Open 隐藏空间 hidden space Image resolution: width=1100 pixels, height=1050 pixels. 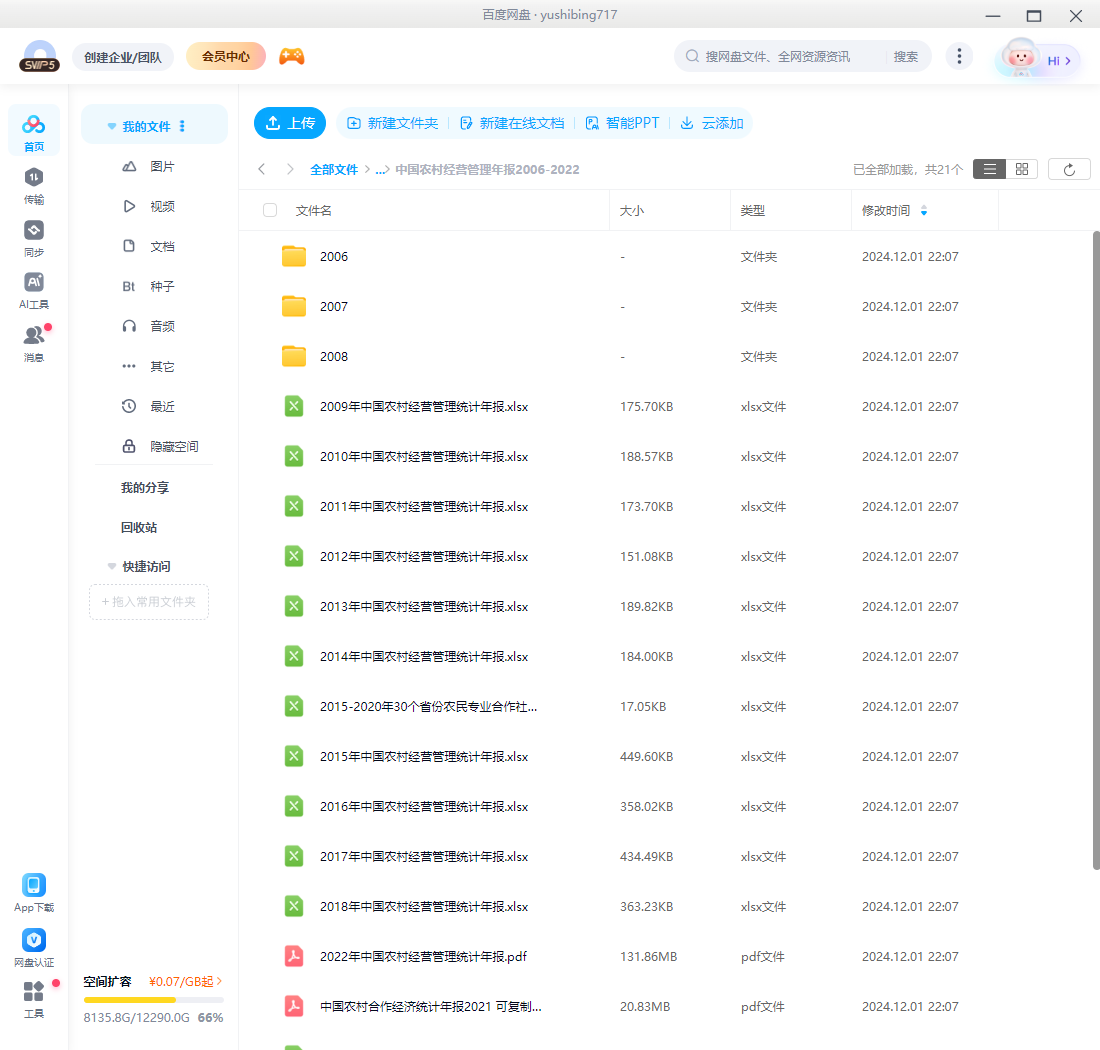(160, 446)
